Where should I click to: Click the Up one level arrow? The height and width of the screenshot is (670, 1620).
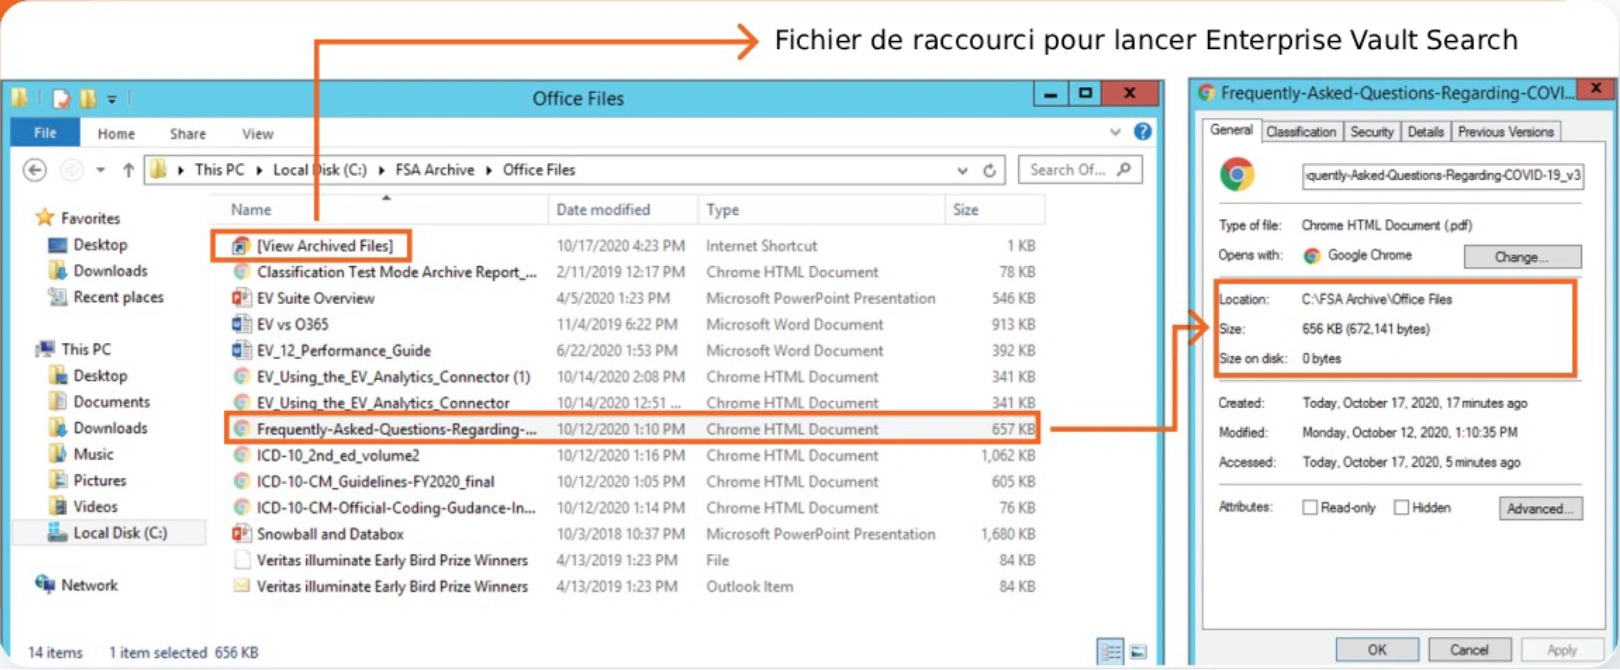128,170
